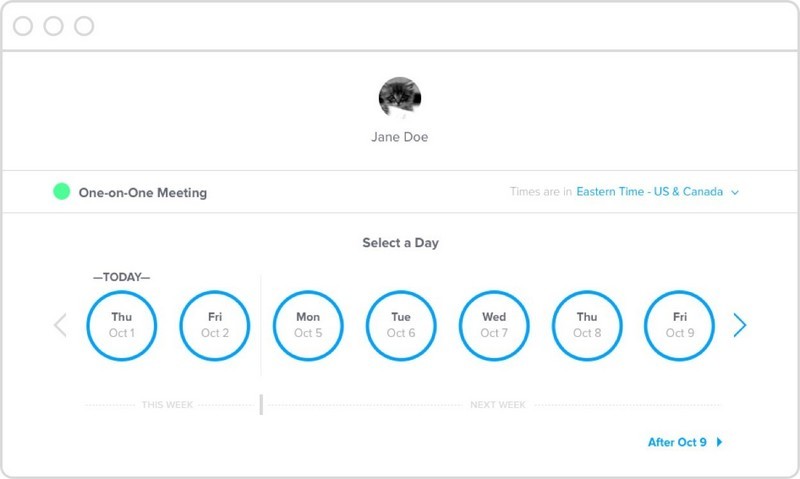Click the second window control circle
Screen dimensions: 800x479
click(x=53, y=26)
